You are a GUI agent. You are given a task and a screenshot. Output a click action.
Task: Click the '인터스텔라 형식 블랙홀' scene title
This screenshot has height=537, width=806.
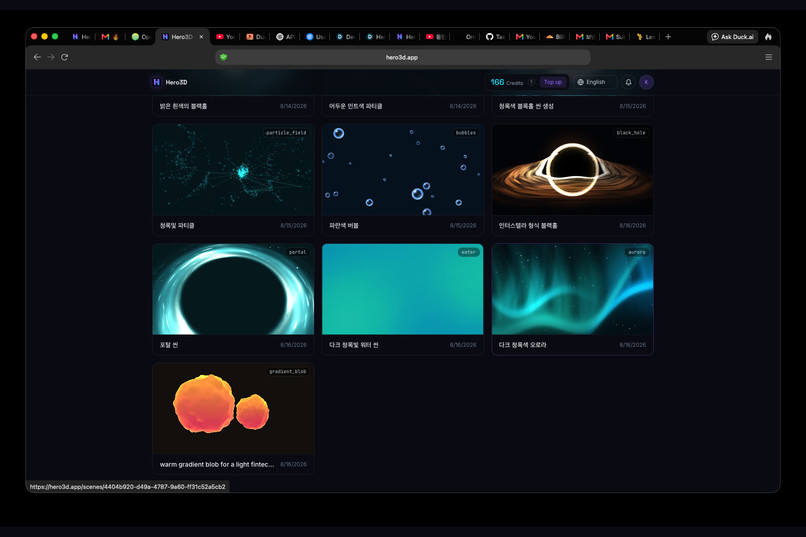[x=528, y=226]
